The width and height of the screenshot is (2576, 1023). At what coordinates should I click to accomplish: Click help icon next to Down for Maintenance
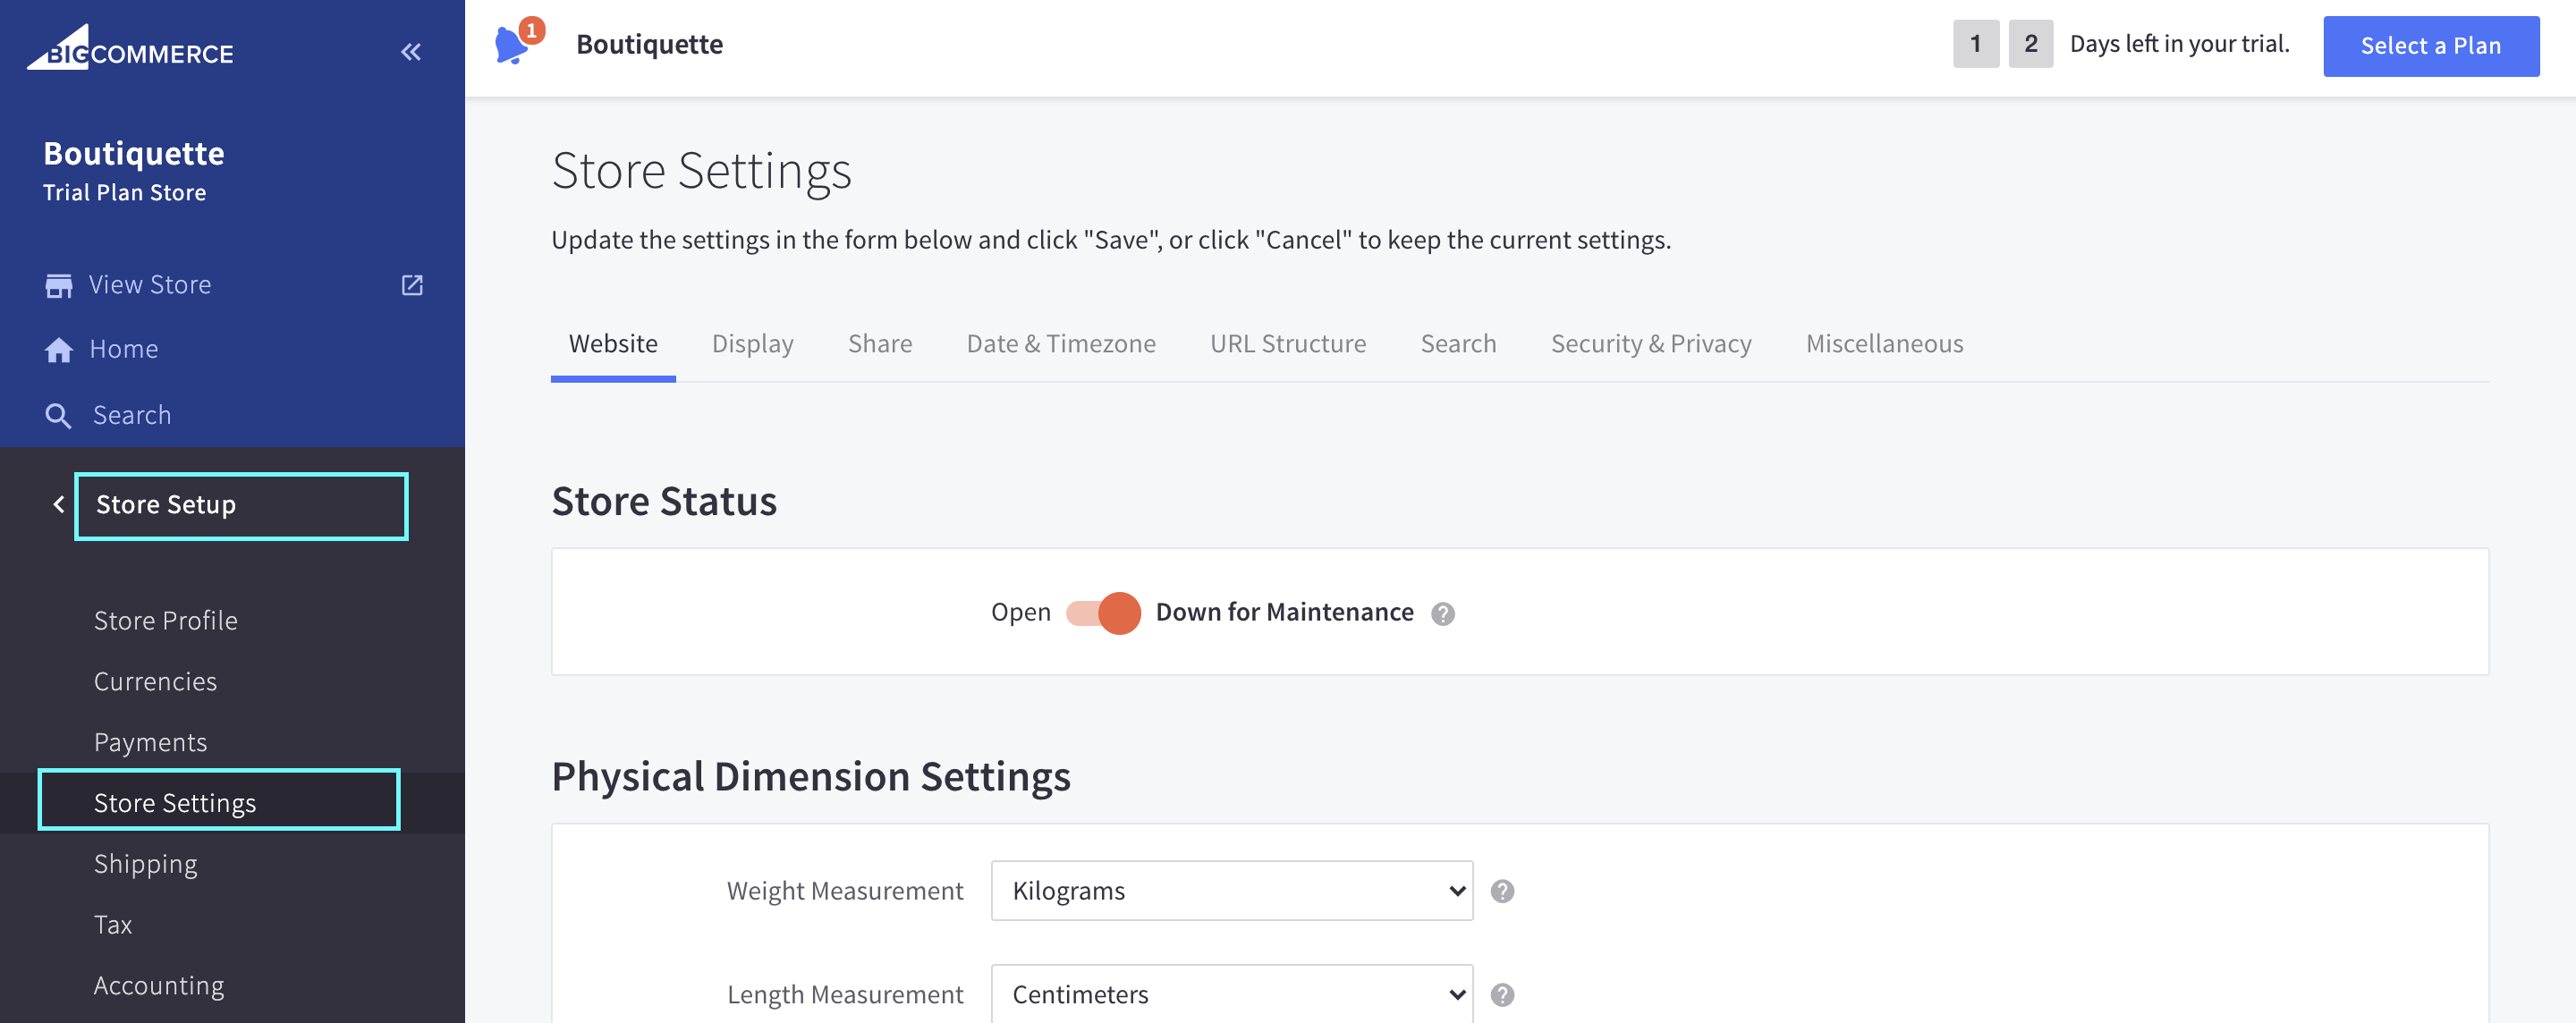click(1442, 614)
